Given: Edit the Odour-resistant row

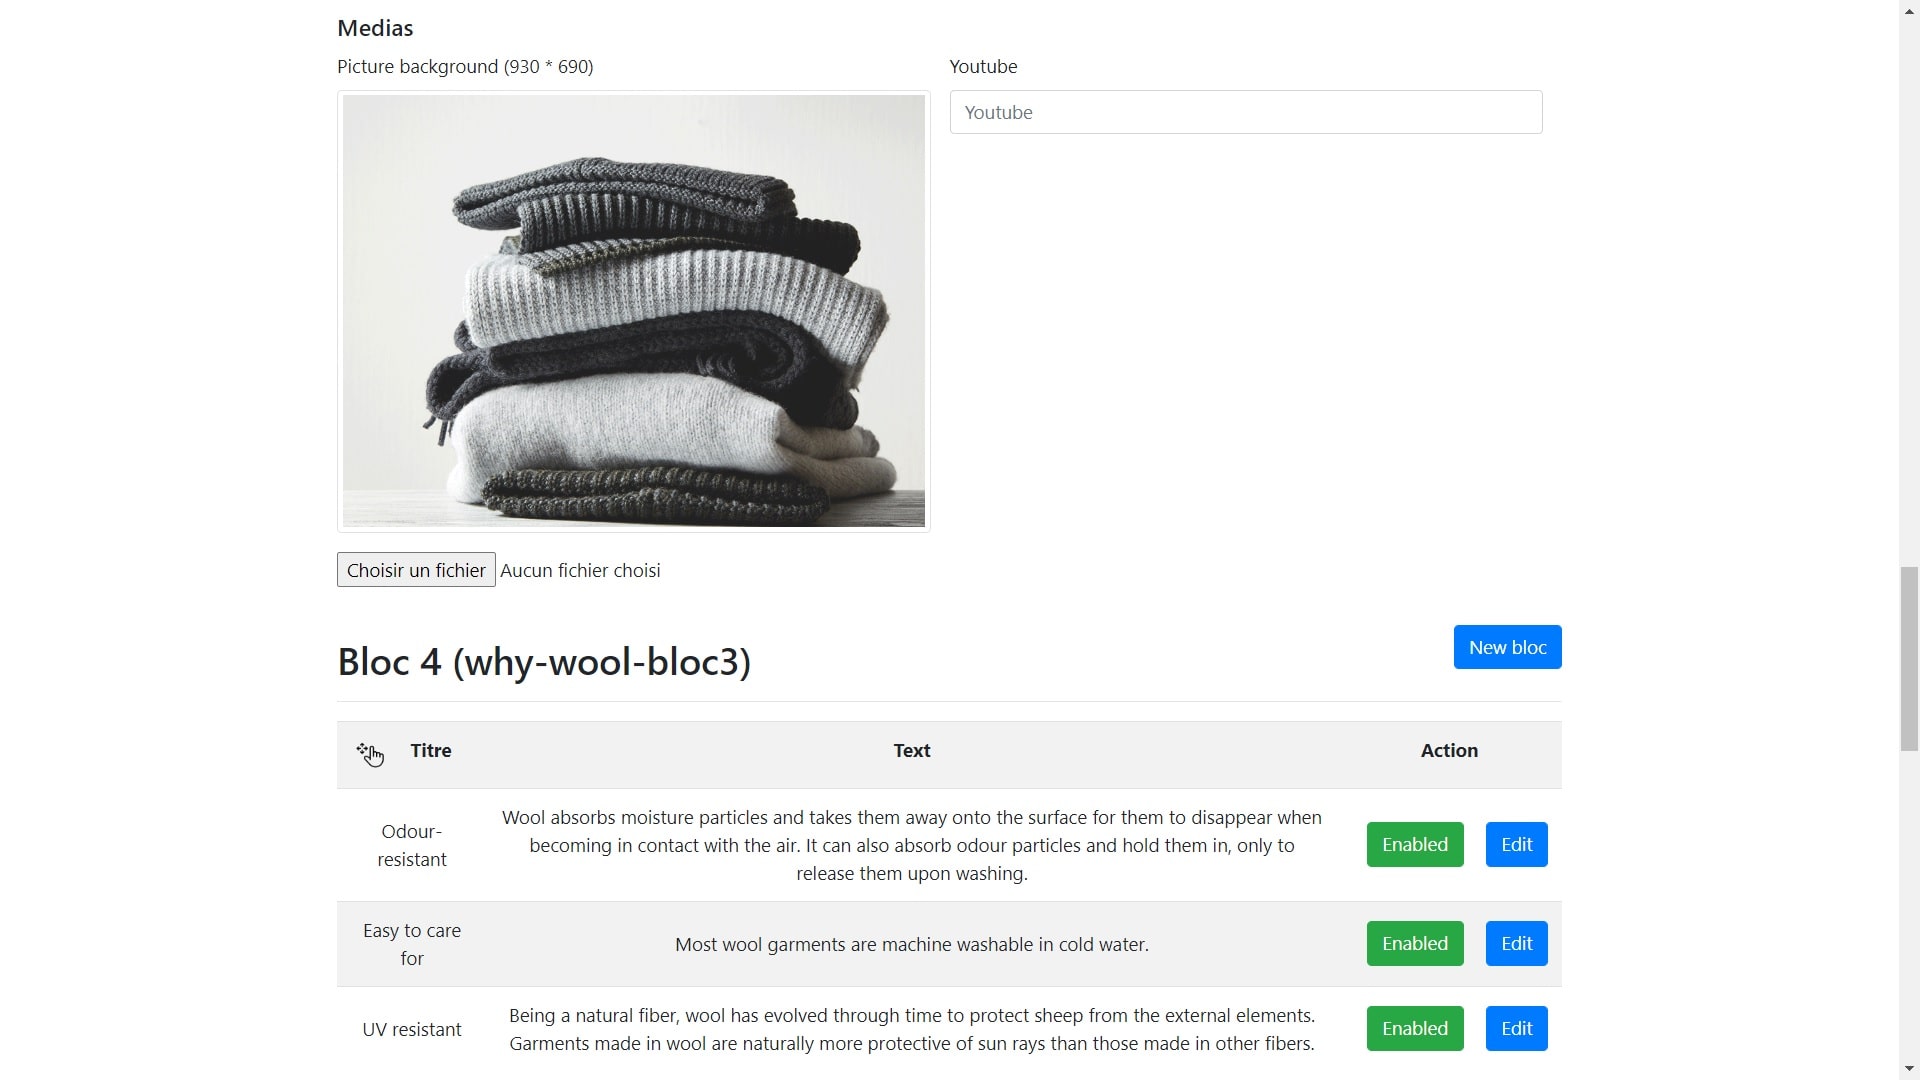Looking at the screenshot, I should (1516, 844).
